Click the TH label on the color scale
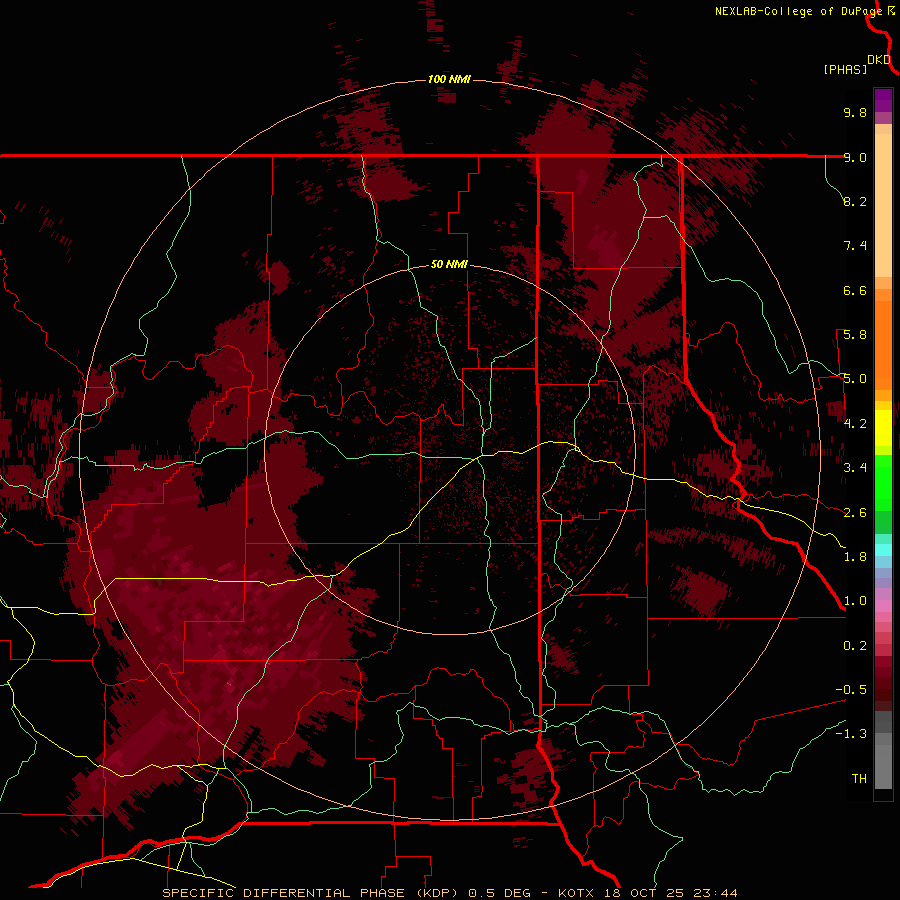This screenshot has height=900, width=900. click(859, 779)
